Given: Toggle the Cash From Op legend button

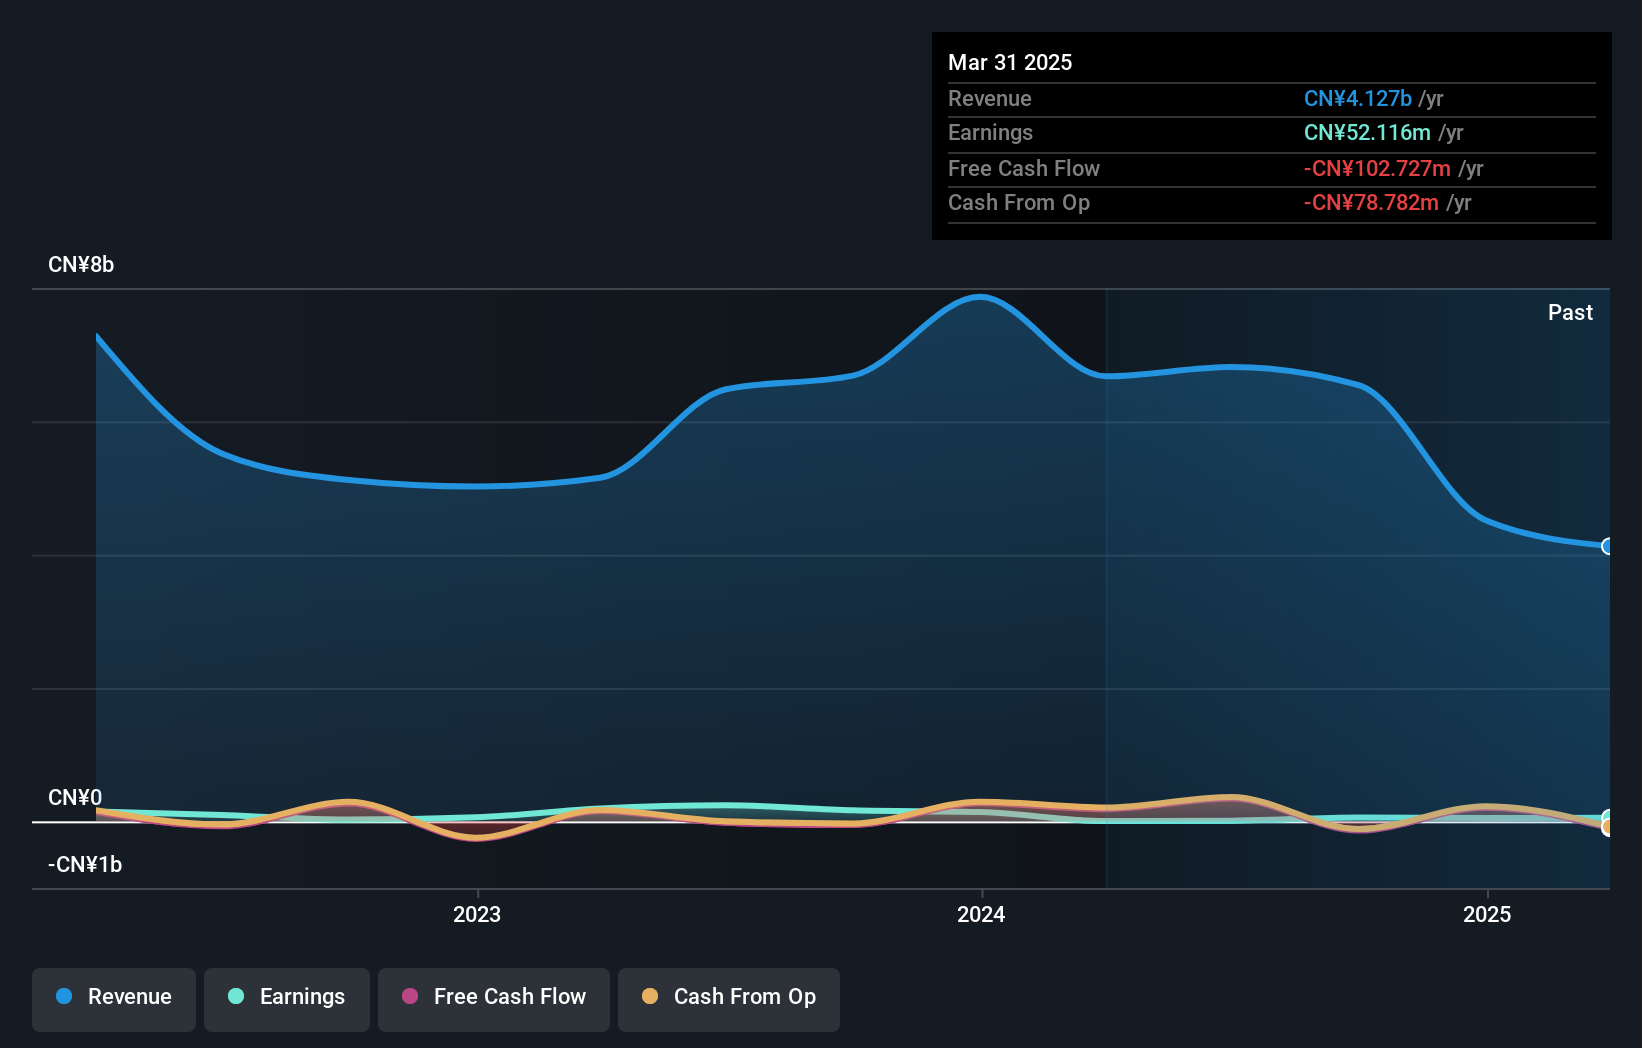Looking at the screenshot, I should tap(729, 999).
